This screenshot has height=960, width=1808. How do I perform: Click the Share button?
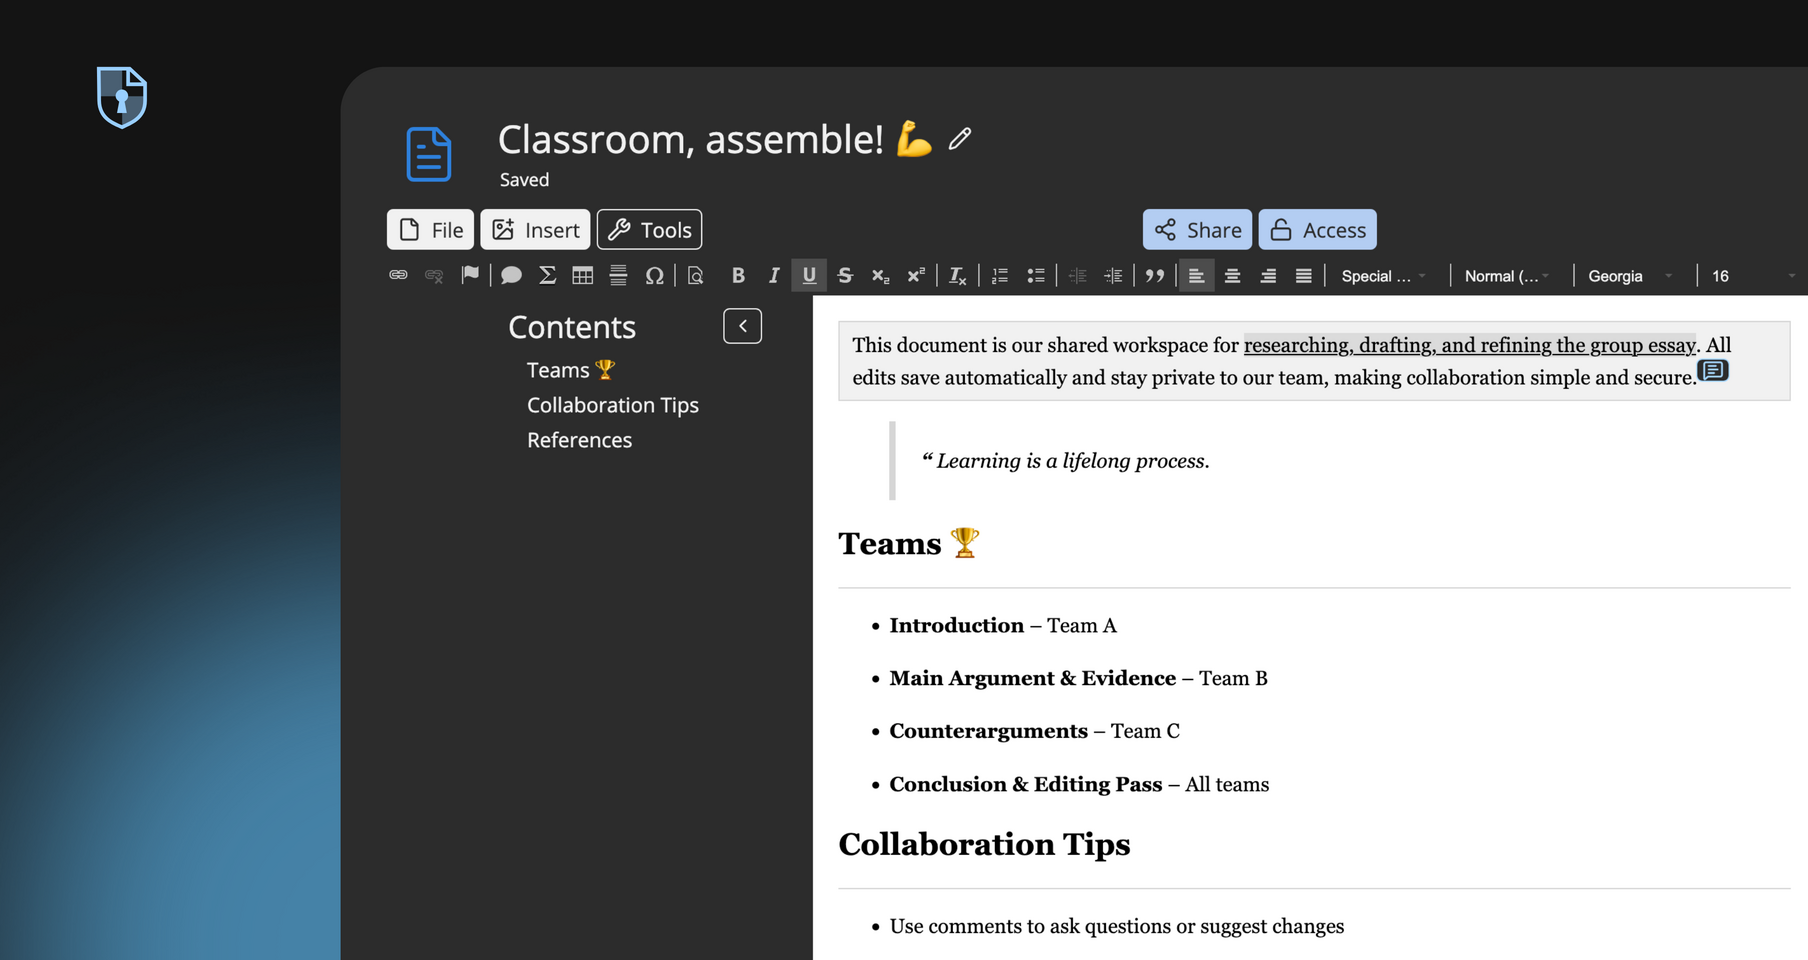point(1197,230)
